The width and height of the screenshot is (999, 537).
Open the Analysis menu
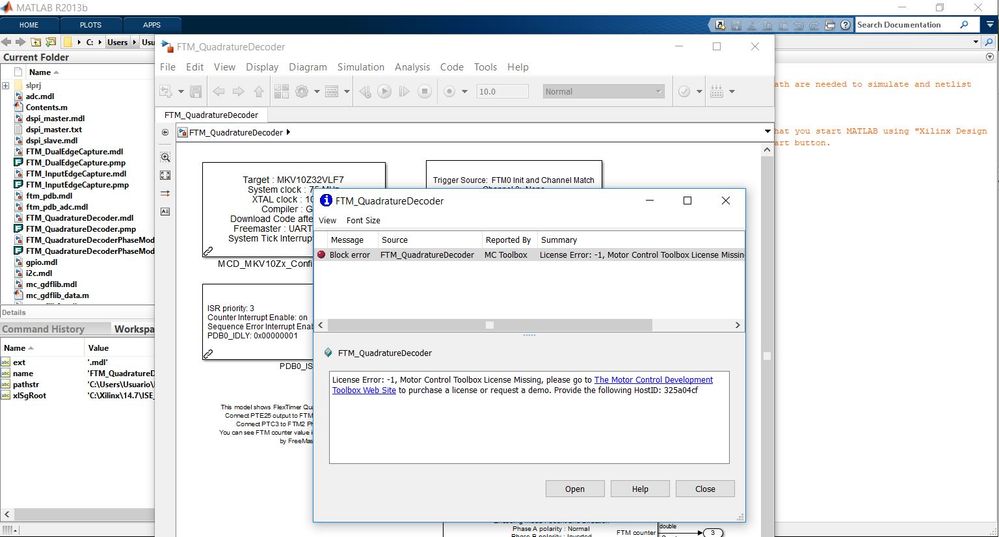[412, 67]
